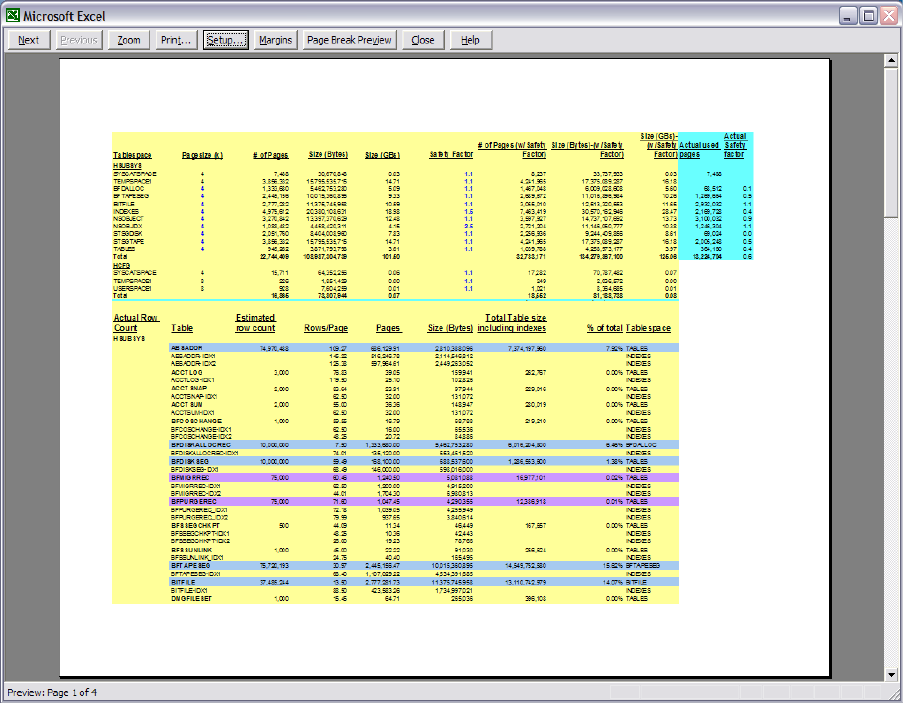Click the 'Total Table size including indexes' header
The width and height of the screenshot is (903, 703).
511,323
